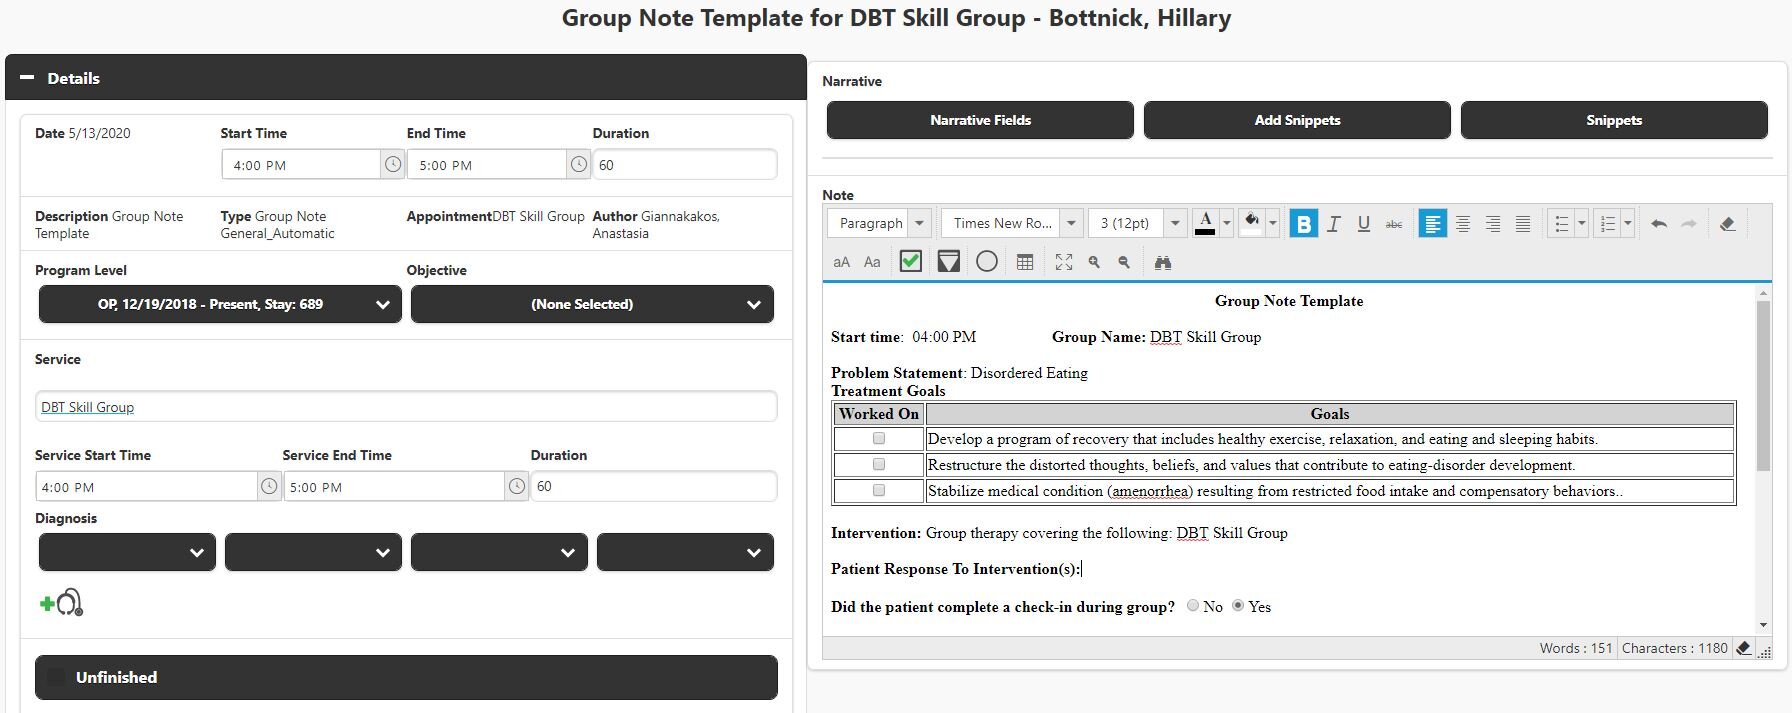Toggle bold formatting in the note editor
The height and width of the screenshot is (713, 1792).
tap(1303, 224)
